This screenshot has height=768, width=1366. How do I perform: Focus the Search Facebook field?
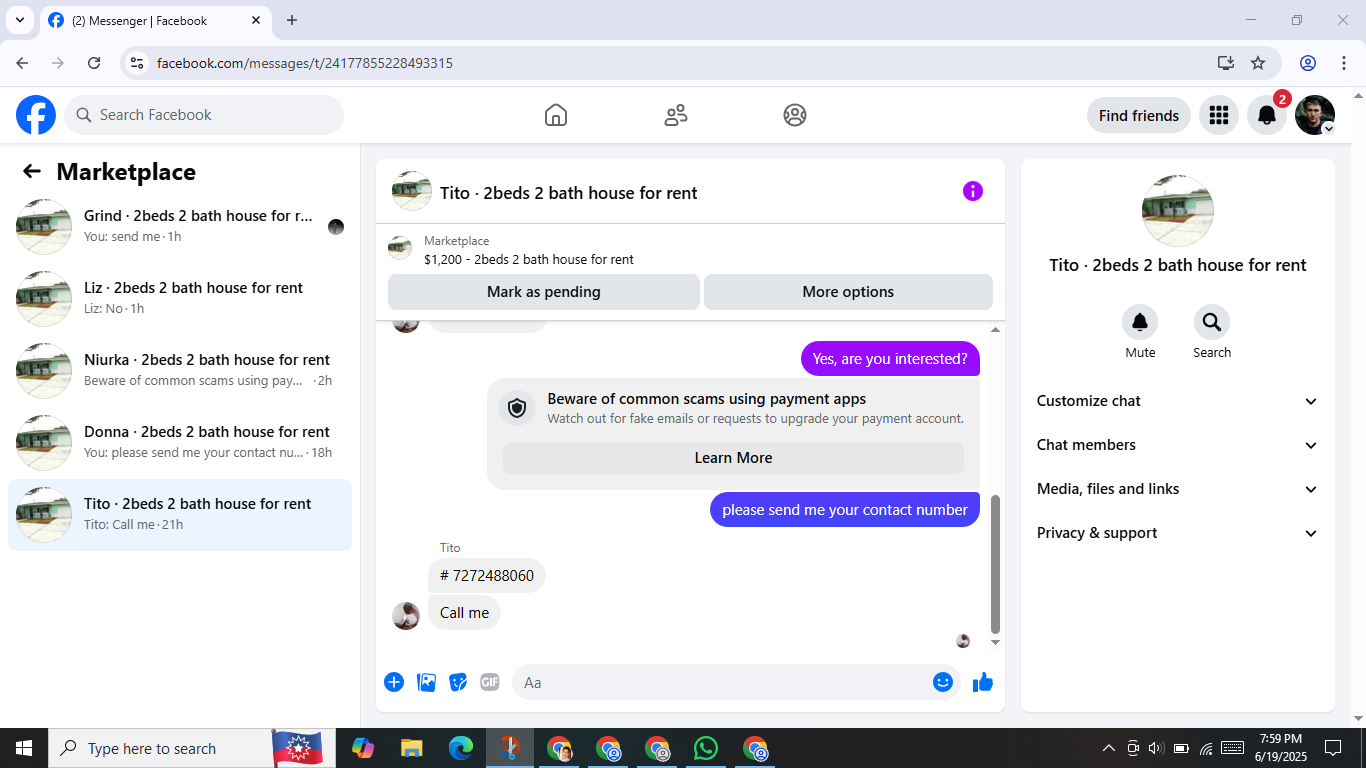tap(204, 115)
